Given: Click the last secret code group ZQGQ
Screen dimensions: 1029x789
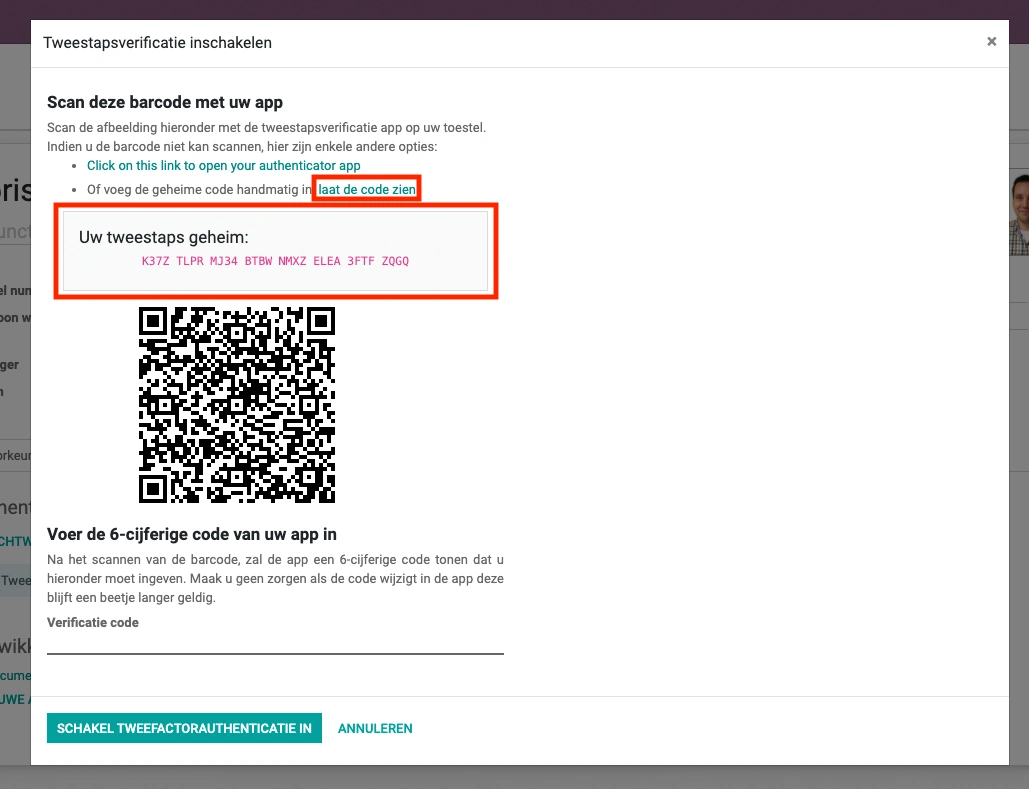Looking at the screenshot, I should 395,261.
